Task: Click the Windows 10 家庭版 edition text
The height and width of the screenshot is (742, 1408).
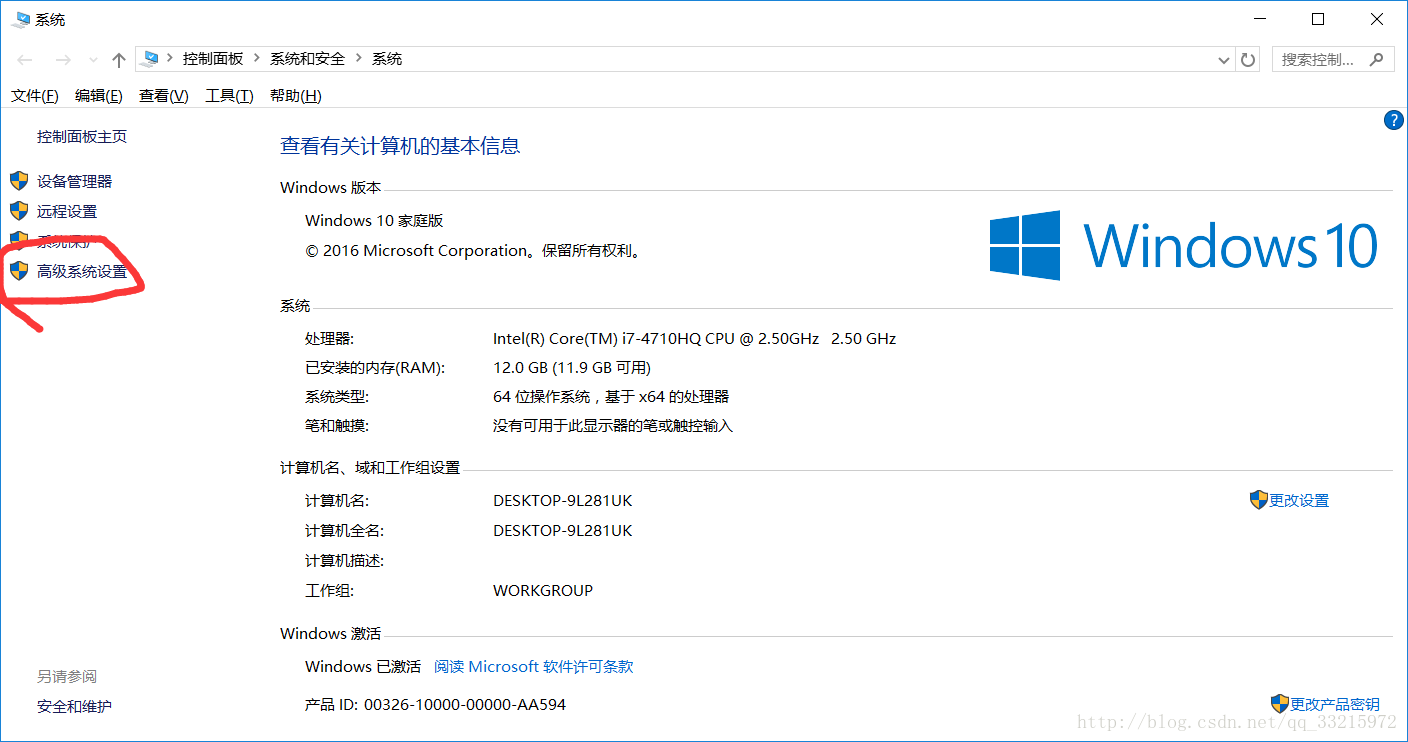Action: 374,221
